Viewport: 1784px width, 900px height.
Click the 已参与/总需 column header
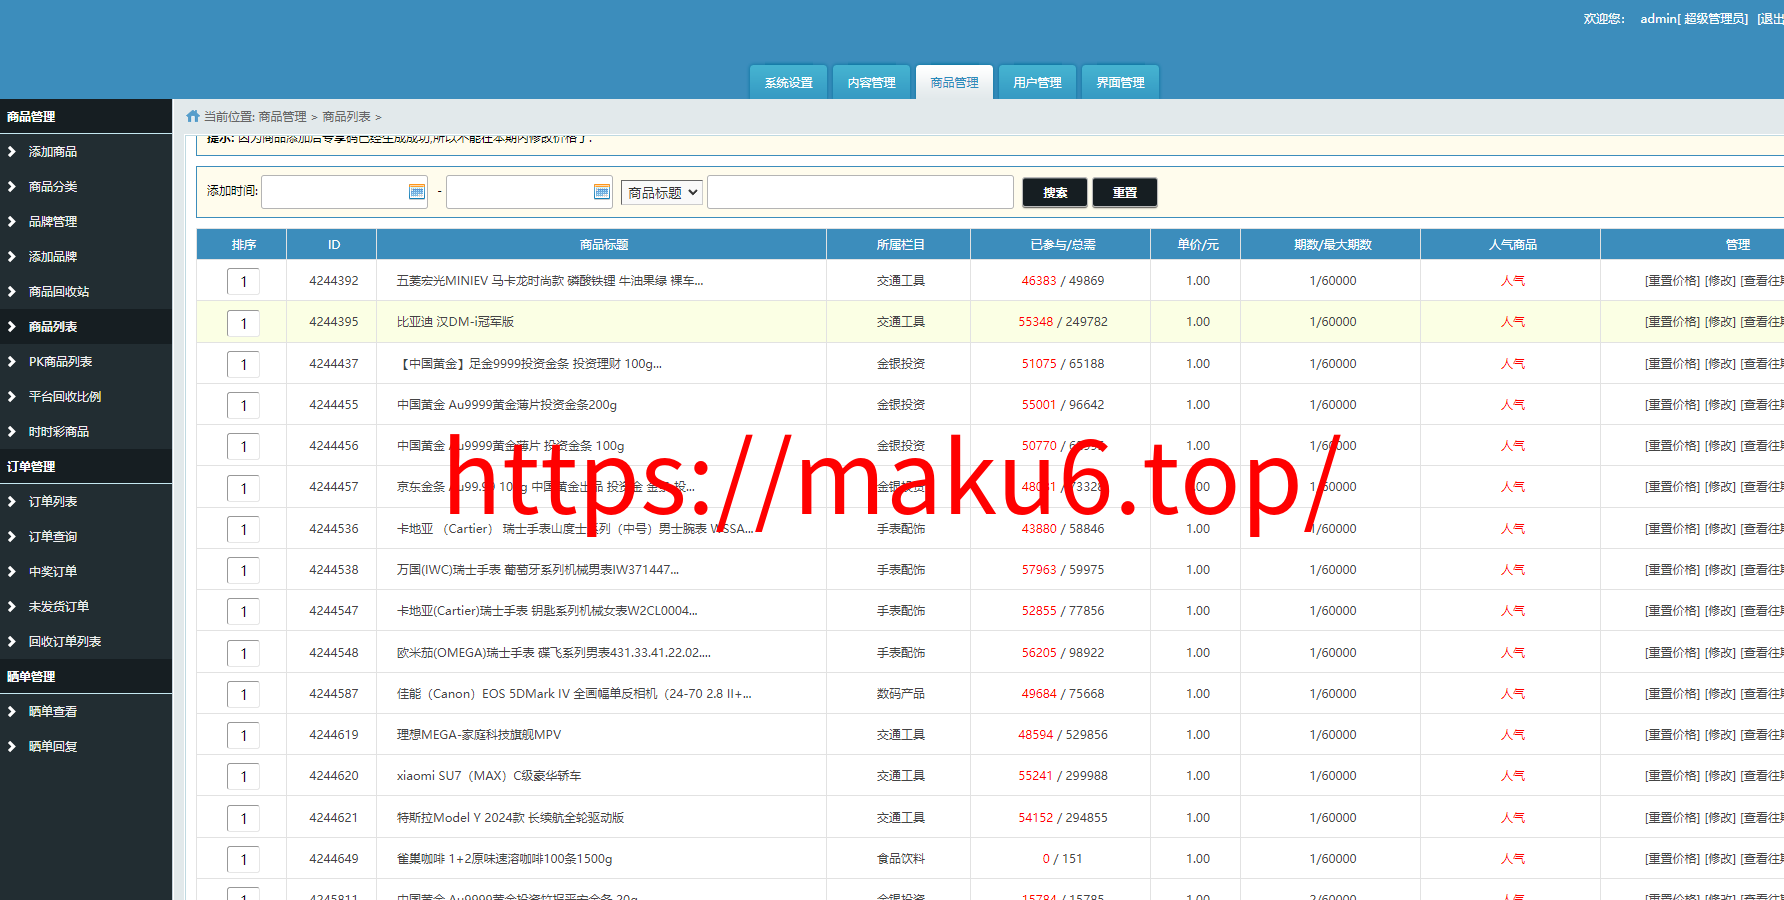tap(1062, 245)
